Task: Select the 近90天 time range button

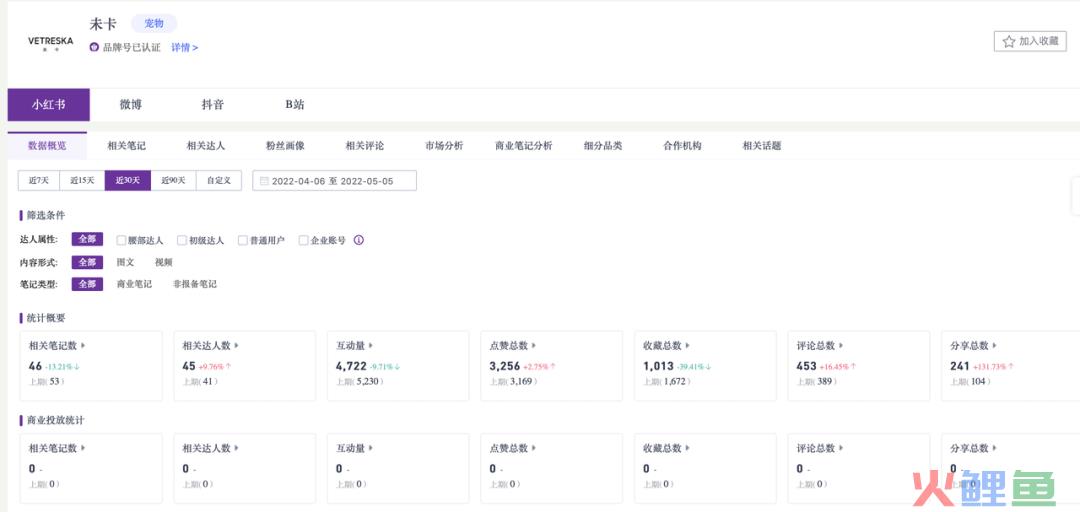Action: click(174, 181)
